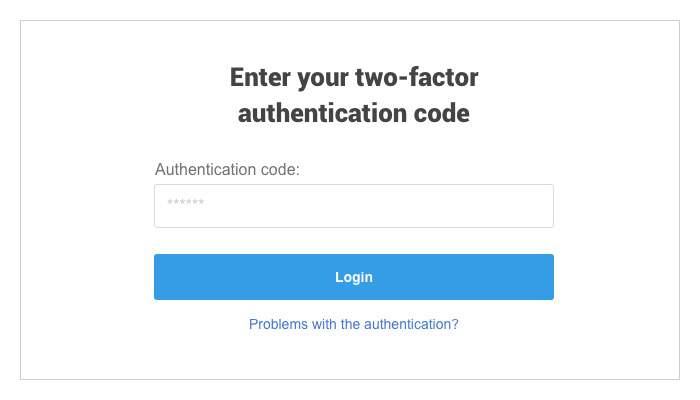Screen dimensions: 700x400
Task: Activate the two-factor code entry field
Action: click(x=354, y=206)
